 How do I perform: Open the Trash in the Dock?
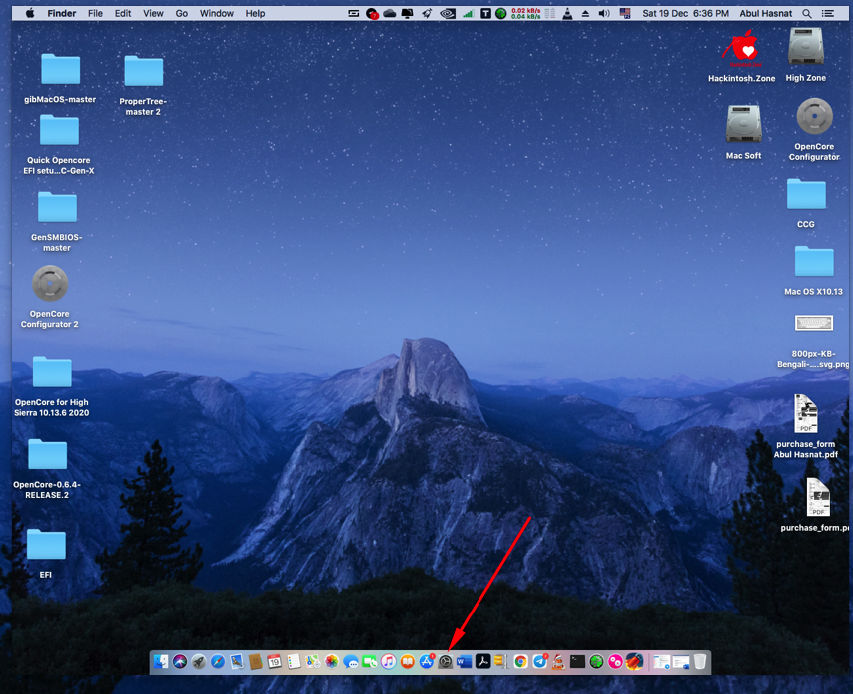700,662
